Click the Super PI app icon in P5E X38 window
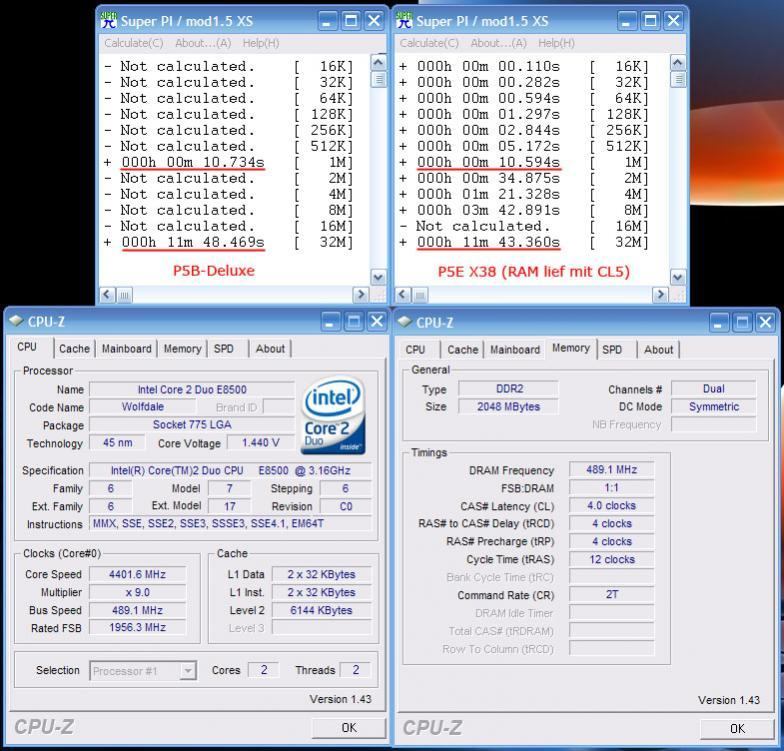Screen dimensions: 784x751 [x=404, y=20]
